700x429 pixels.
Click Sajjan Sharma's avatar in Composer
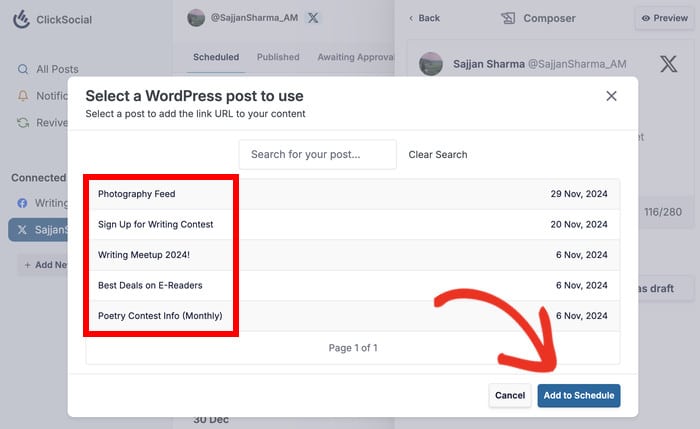pos(431,63)
